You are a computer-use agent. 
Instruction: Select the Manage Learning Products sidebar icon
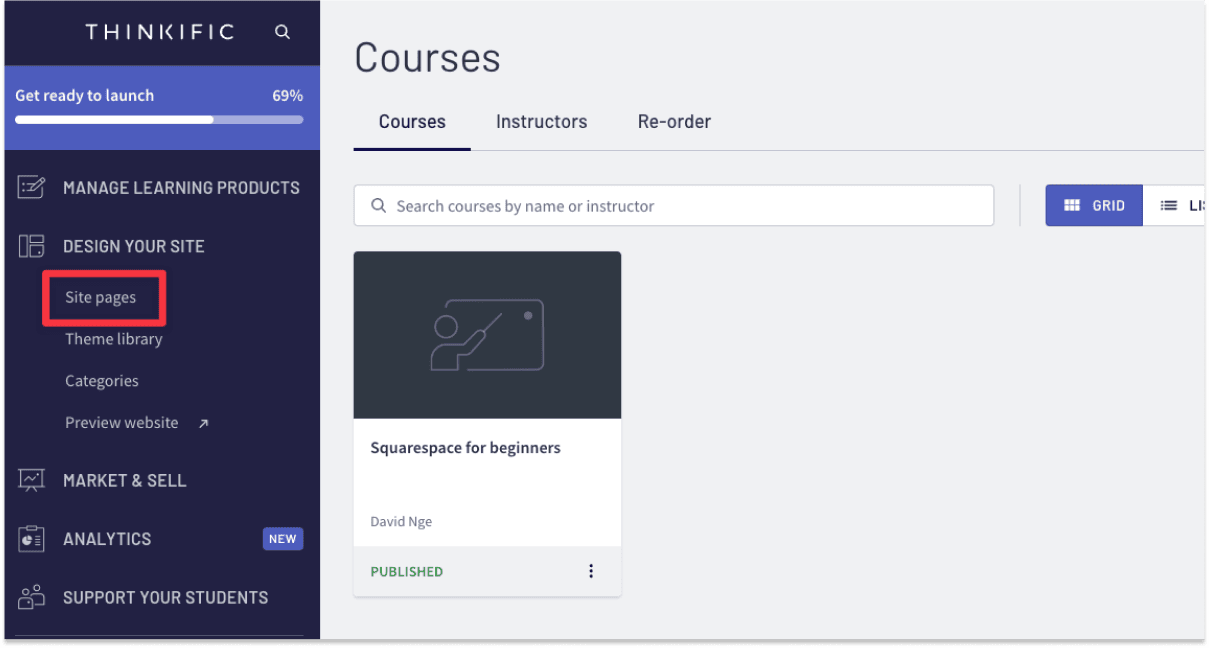(x=31, y=187)
